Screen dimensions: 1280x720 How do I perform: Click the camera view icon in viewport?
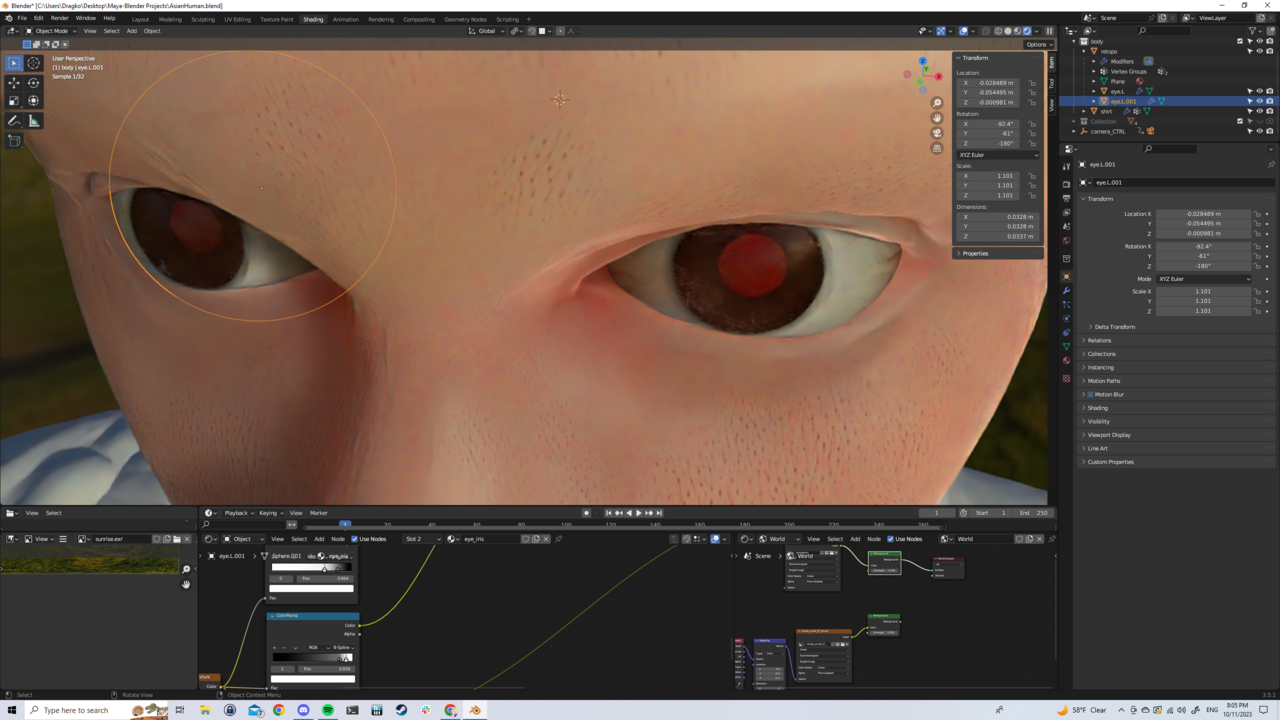click(x=937, y=133)
